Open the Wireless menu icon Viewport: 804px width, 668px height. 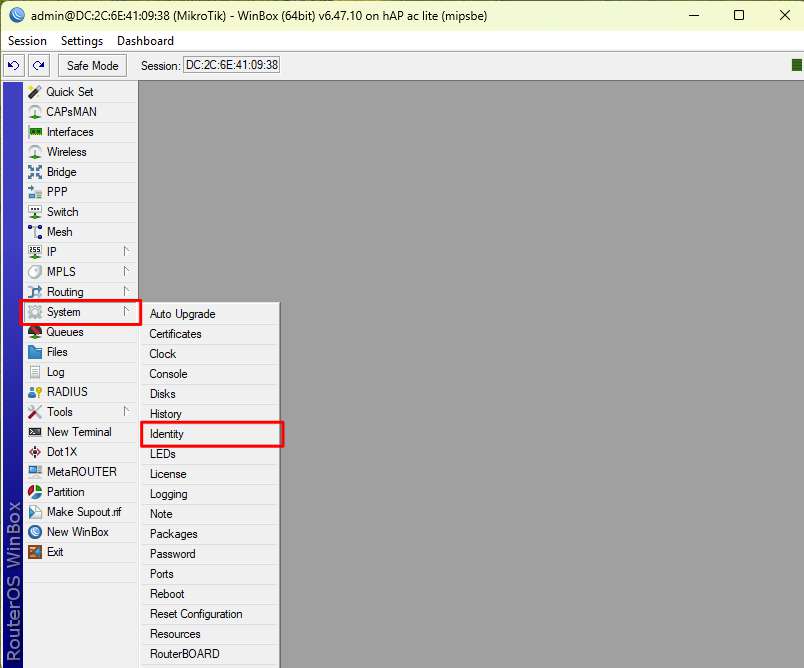click(x=35, y=152)
